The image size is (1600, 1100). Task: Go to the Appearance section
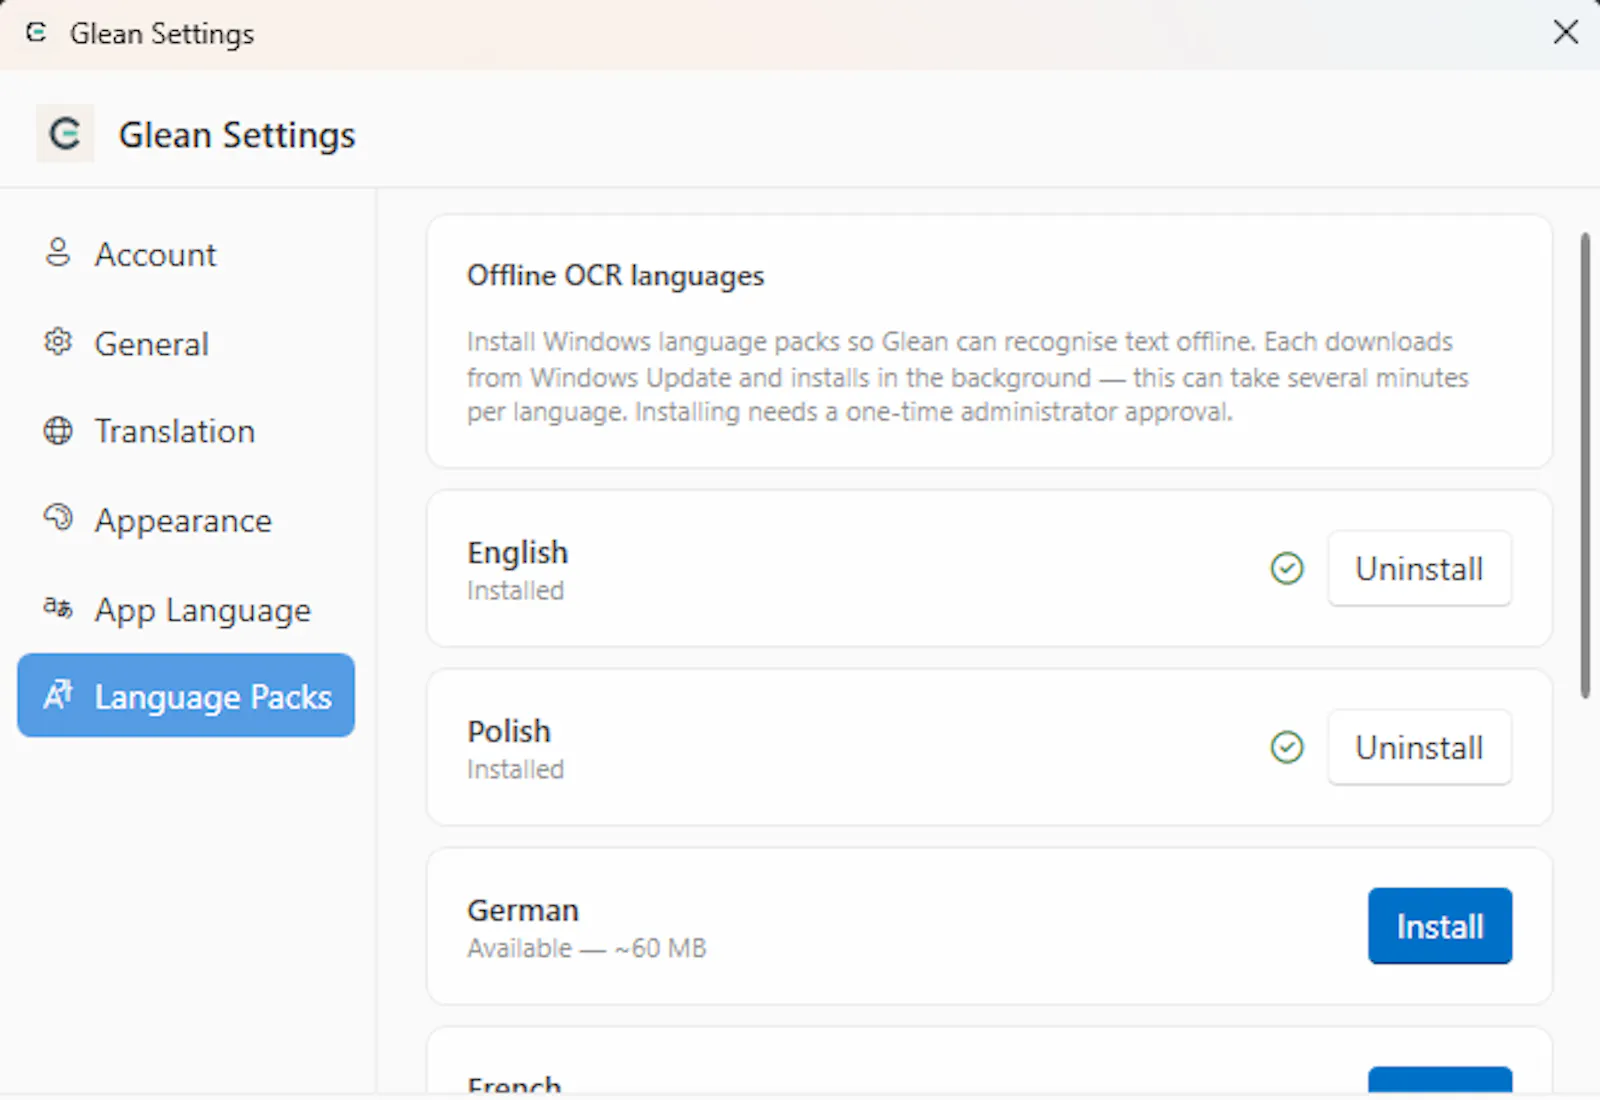tap(186, 520)
